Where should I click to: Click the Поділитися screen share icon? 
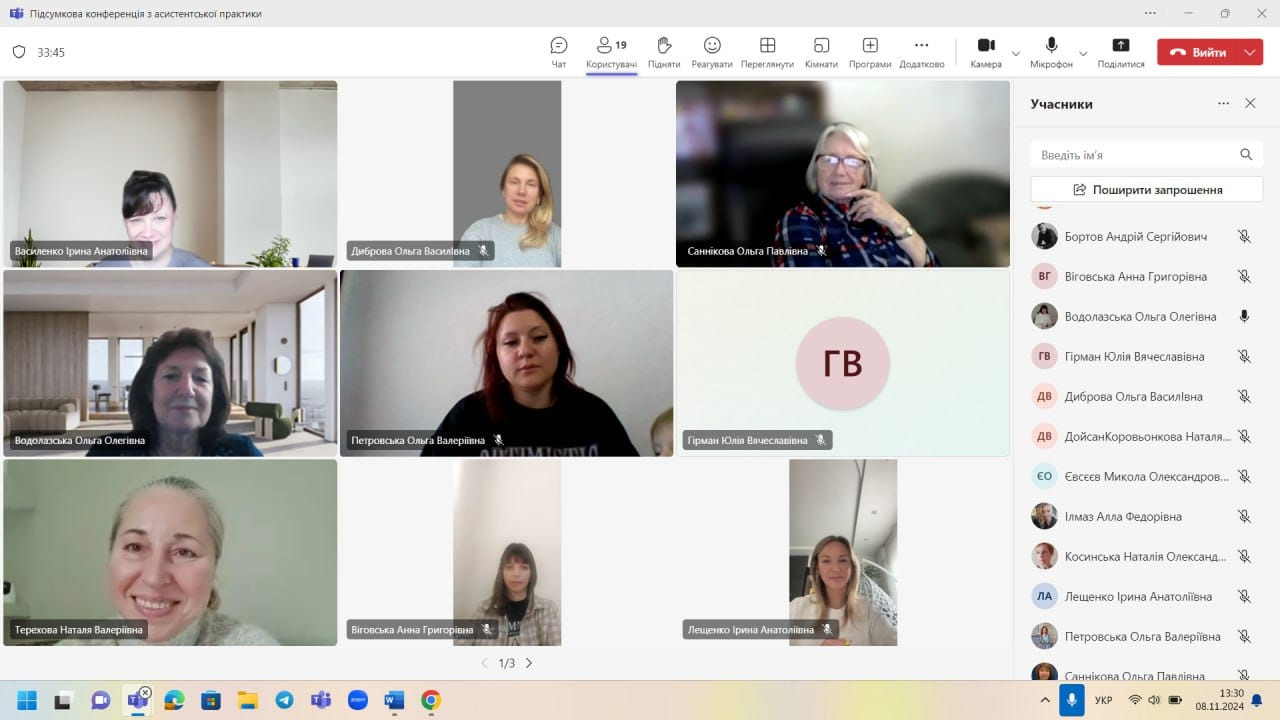[x=1121, y=45]
